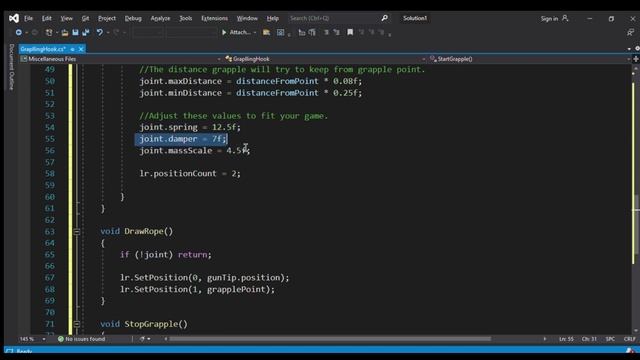
Task: Click the horizontal scrollbar right arrow
Action: click(545, 339)
